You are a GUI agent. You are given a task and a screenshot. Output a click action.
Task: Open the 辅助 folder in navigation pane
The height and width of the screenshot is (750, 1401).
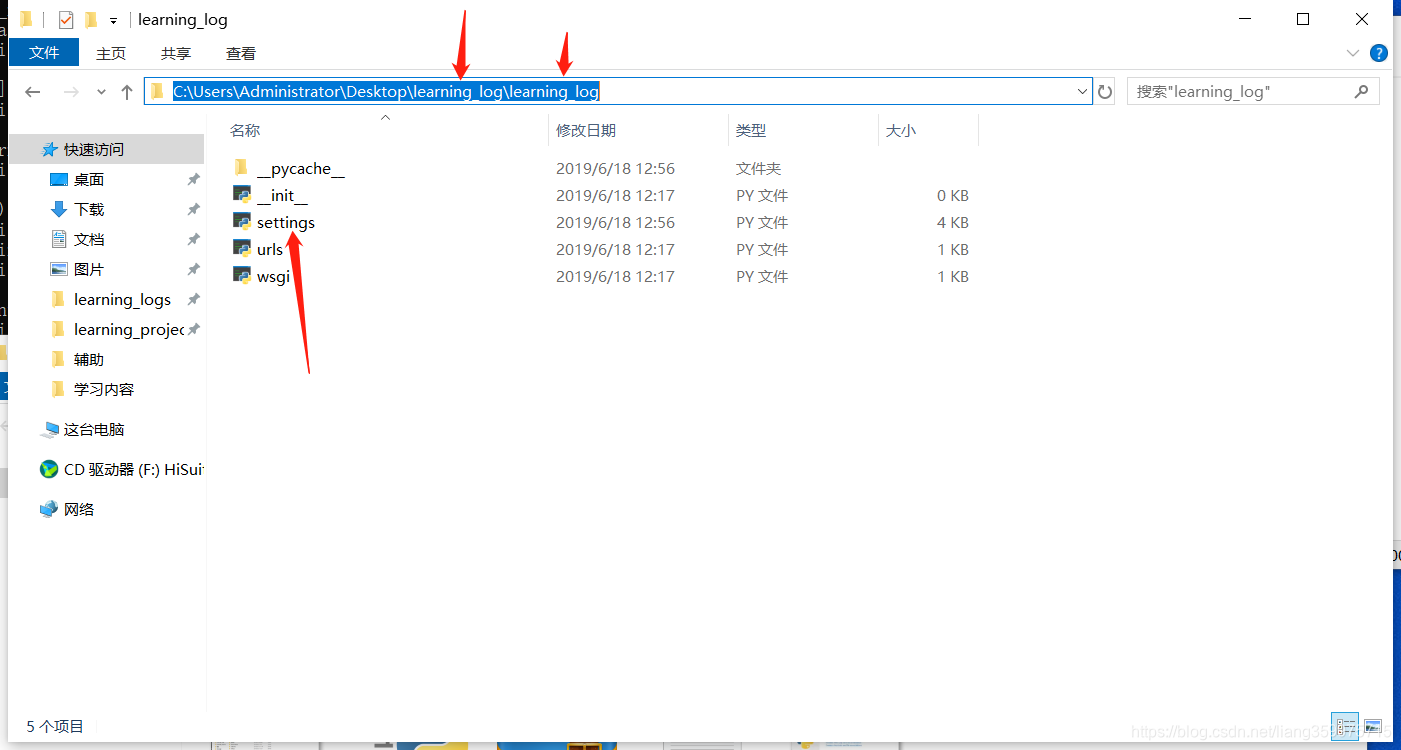pyautogui.click(x=89, y=359)
